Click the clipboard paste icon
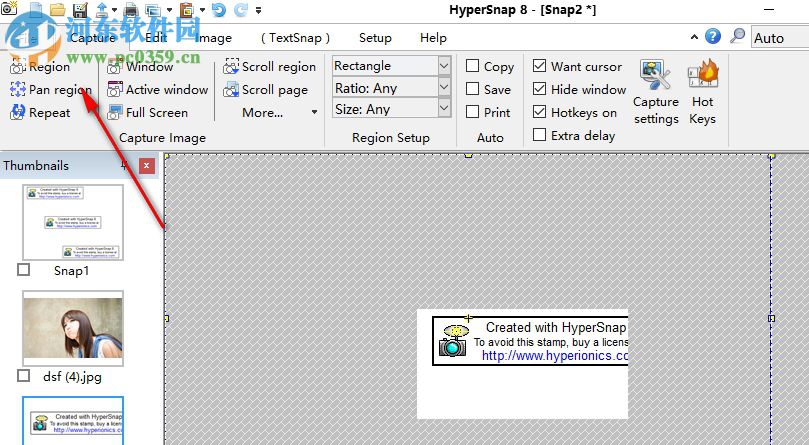The height and width of the screenshot is (445, 809). (x=187, y=9)
